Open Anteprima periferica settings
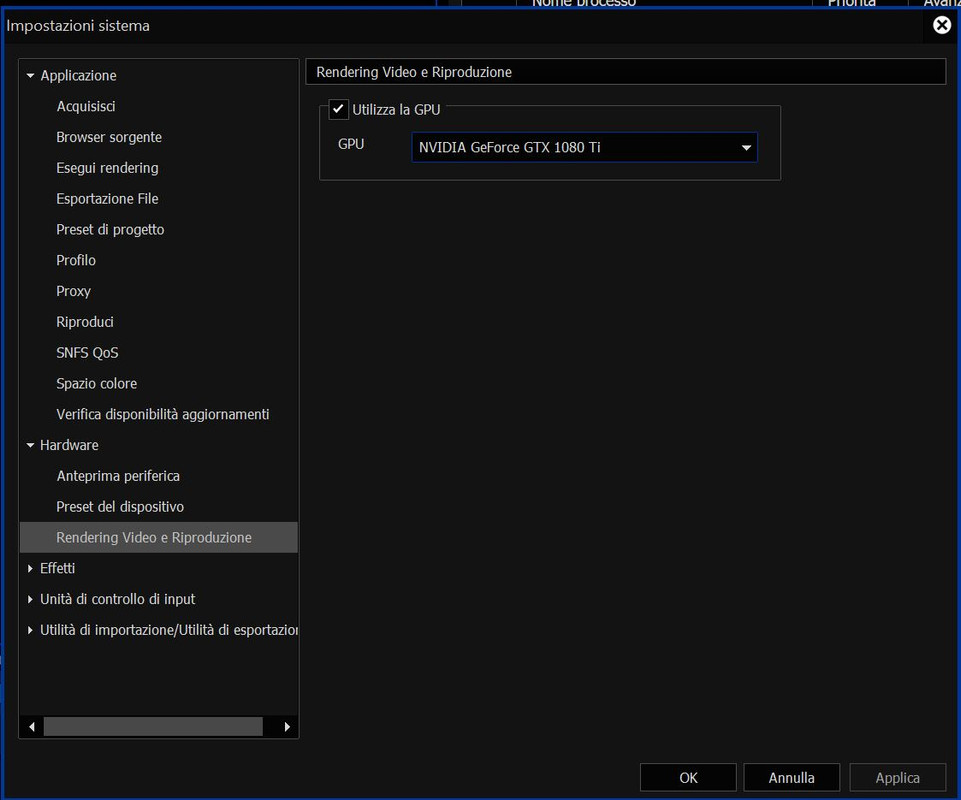 118,476
